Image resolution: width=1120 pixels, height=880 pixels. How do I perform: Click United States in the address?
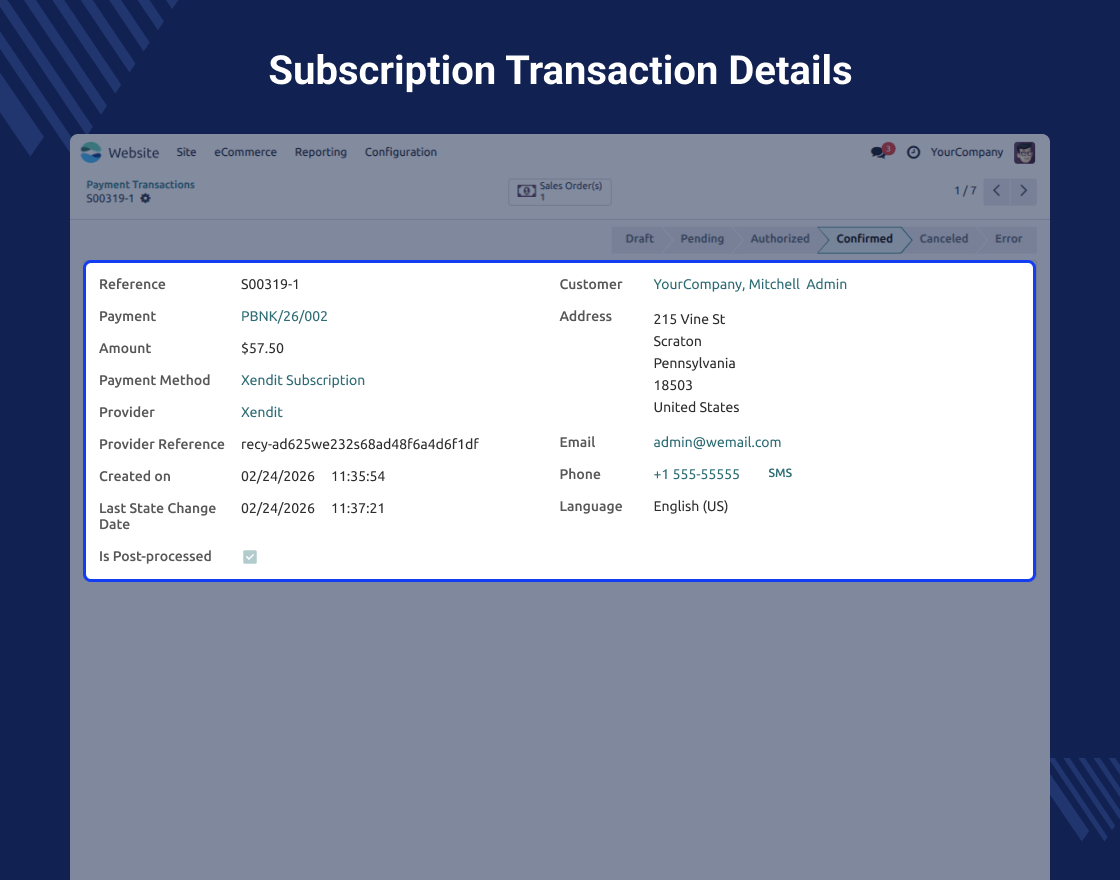pos(696,407)
